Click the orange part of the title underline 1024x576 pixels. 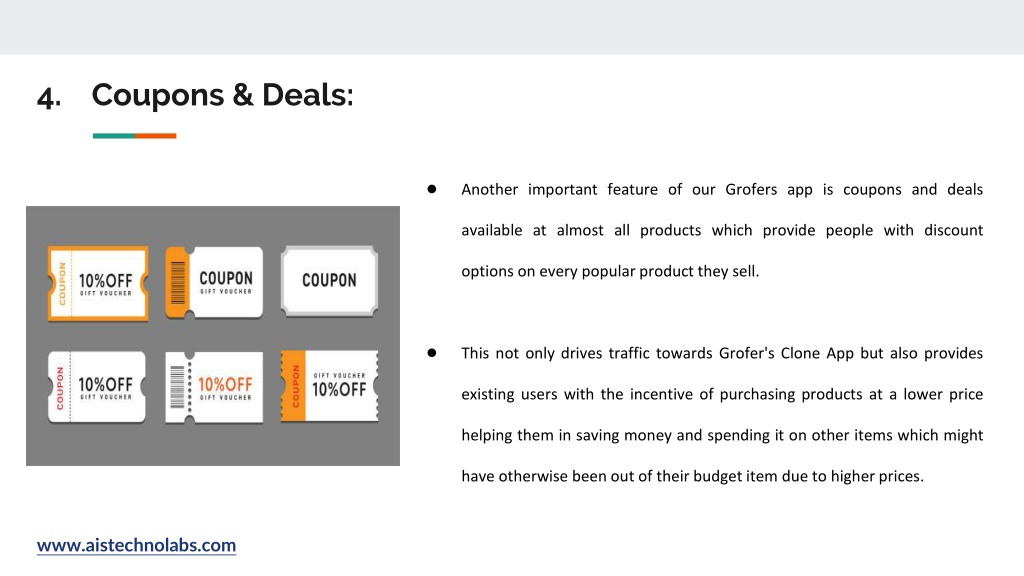click(155, 136)
